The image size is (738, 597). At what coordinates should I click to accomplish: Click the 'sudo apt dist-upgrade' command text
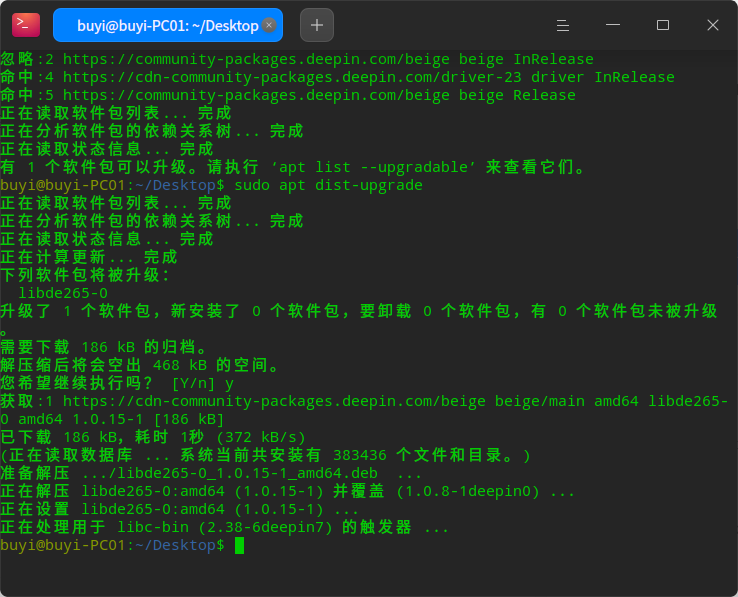pyautogui.click(x=329, y=185)
